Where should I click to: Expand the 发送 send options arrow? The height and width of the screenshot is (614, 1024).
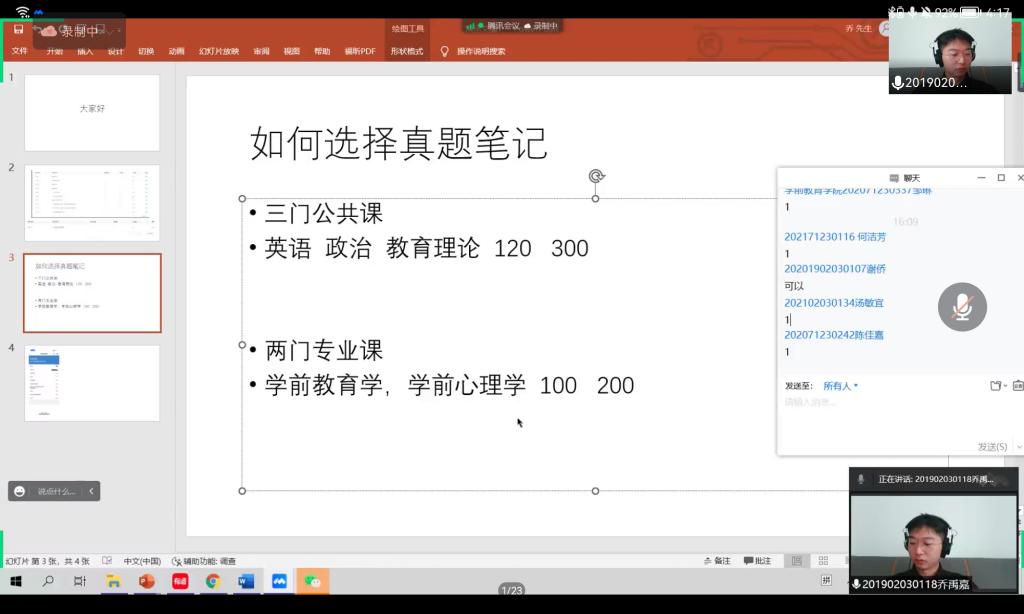[x=1018, y=447]
